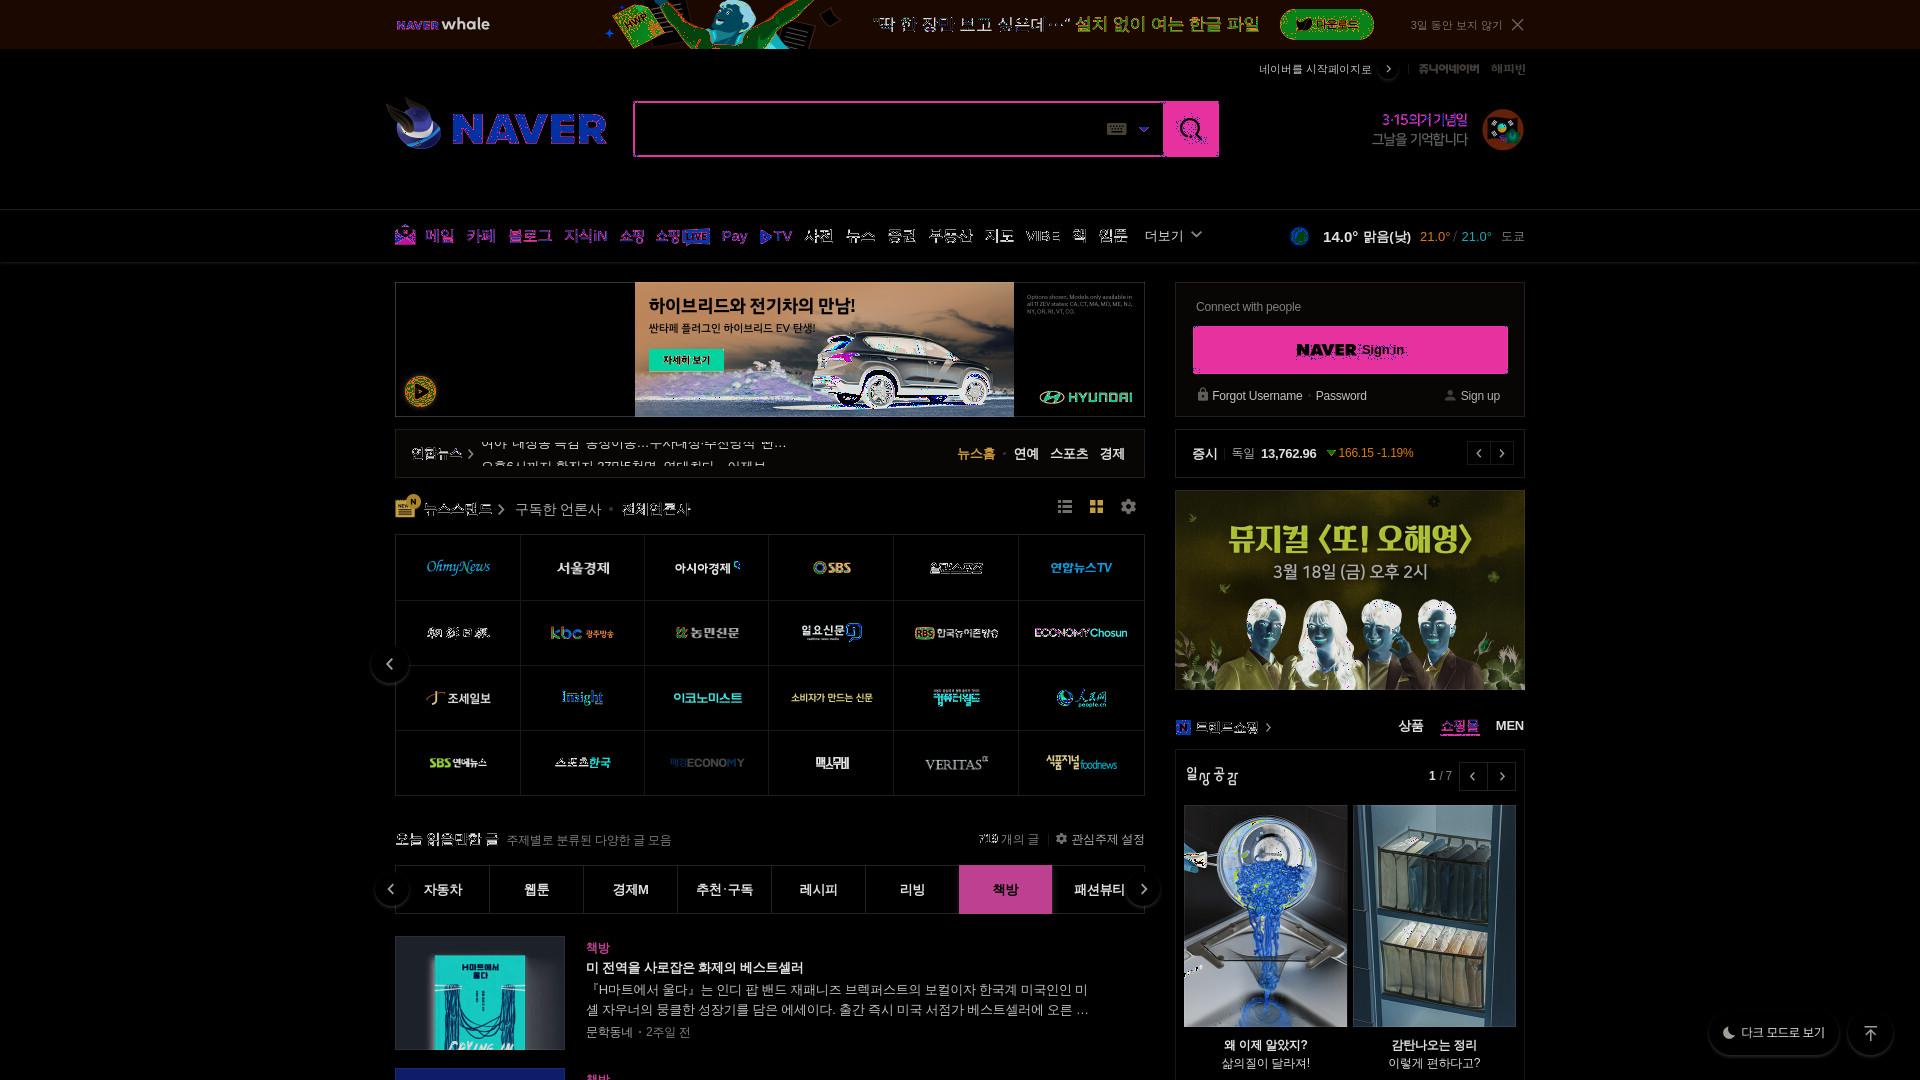
Task: Select 전체언론사 filter
Action: coord(656,509)
